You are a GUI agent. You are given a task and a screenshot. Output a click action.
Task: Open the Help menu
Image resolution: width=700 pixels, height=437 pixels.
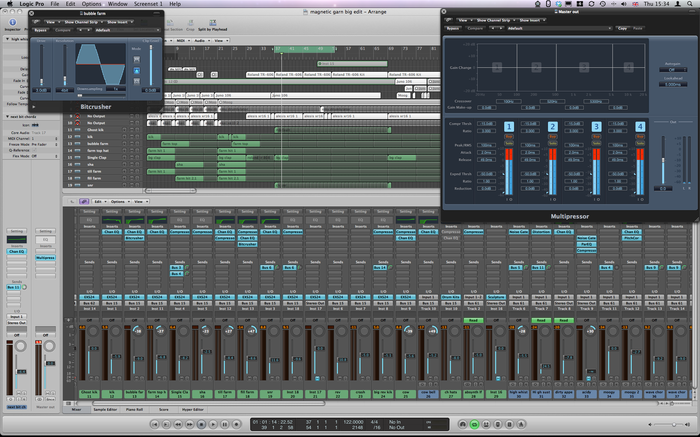pos(175,4)
